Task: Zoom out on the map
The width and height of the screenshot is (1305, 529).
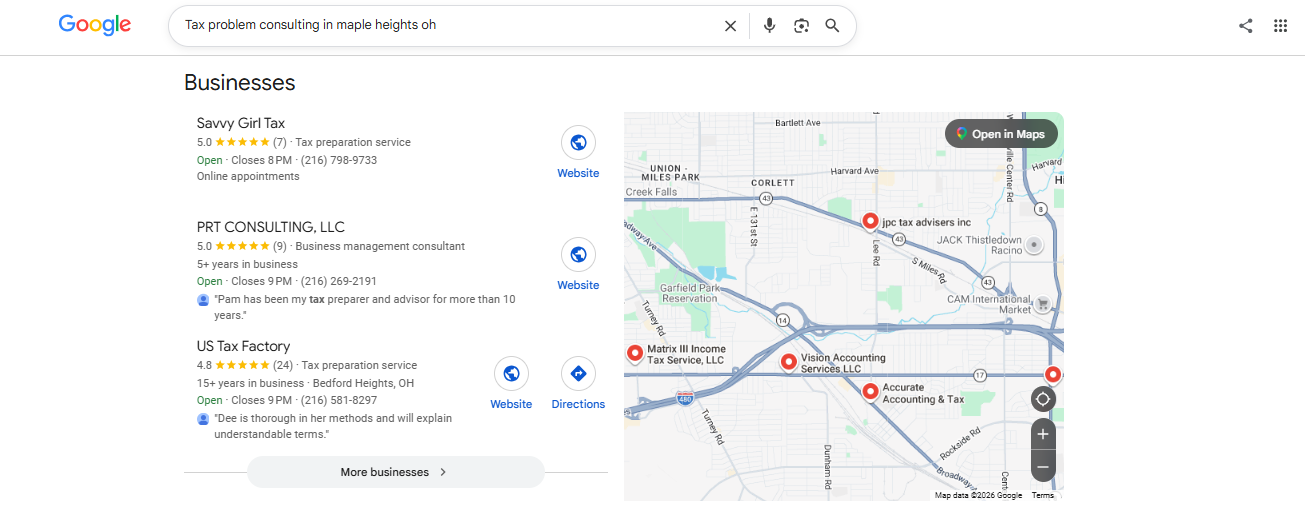Action: 1043,466
